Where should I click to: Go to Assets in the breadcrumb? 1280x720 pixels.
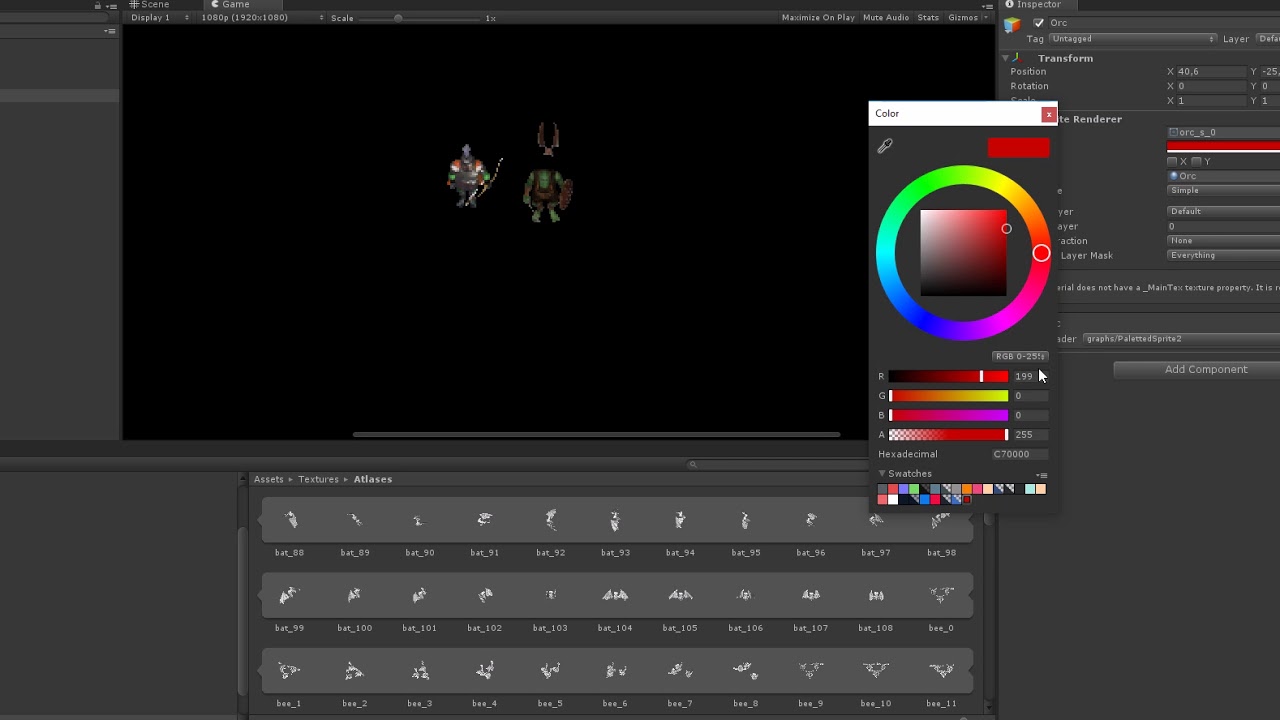(269, 480)
